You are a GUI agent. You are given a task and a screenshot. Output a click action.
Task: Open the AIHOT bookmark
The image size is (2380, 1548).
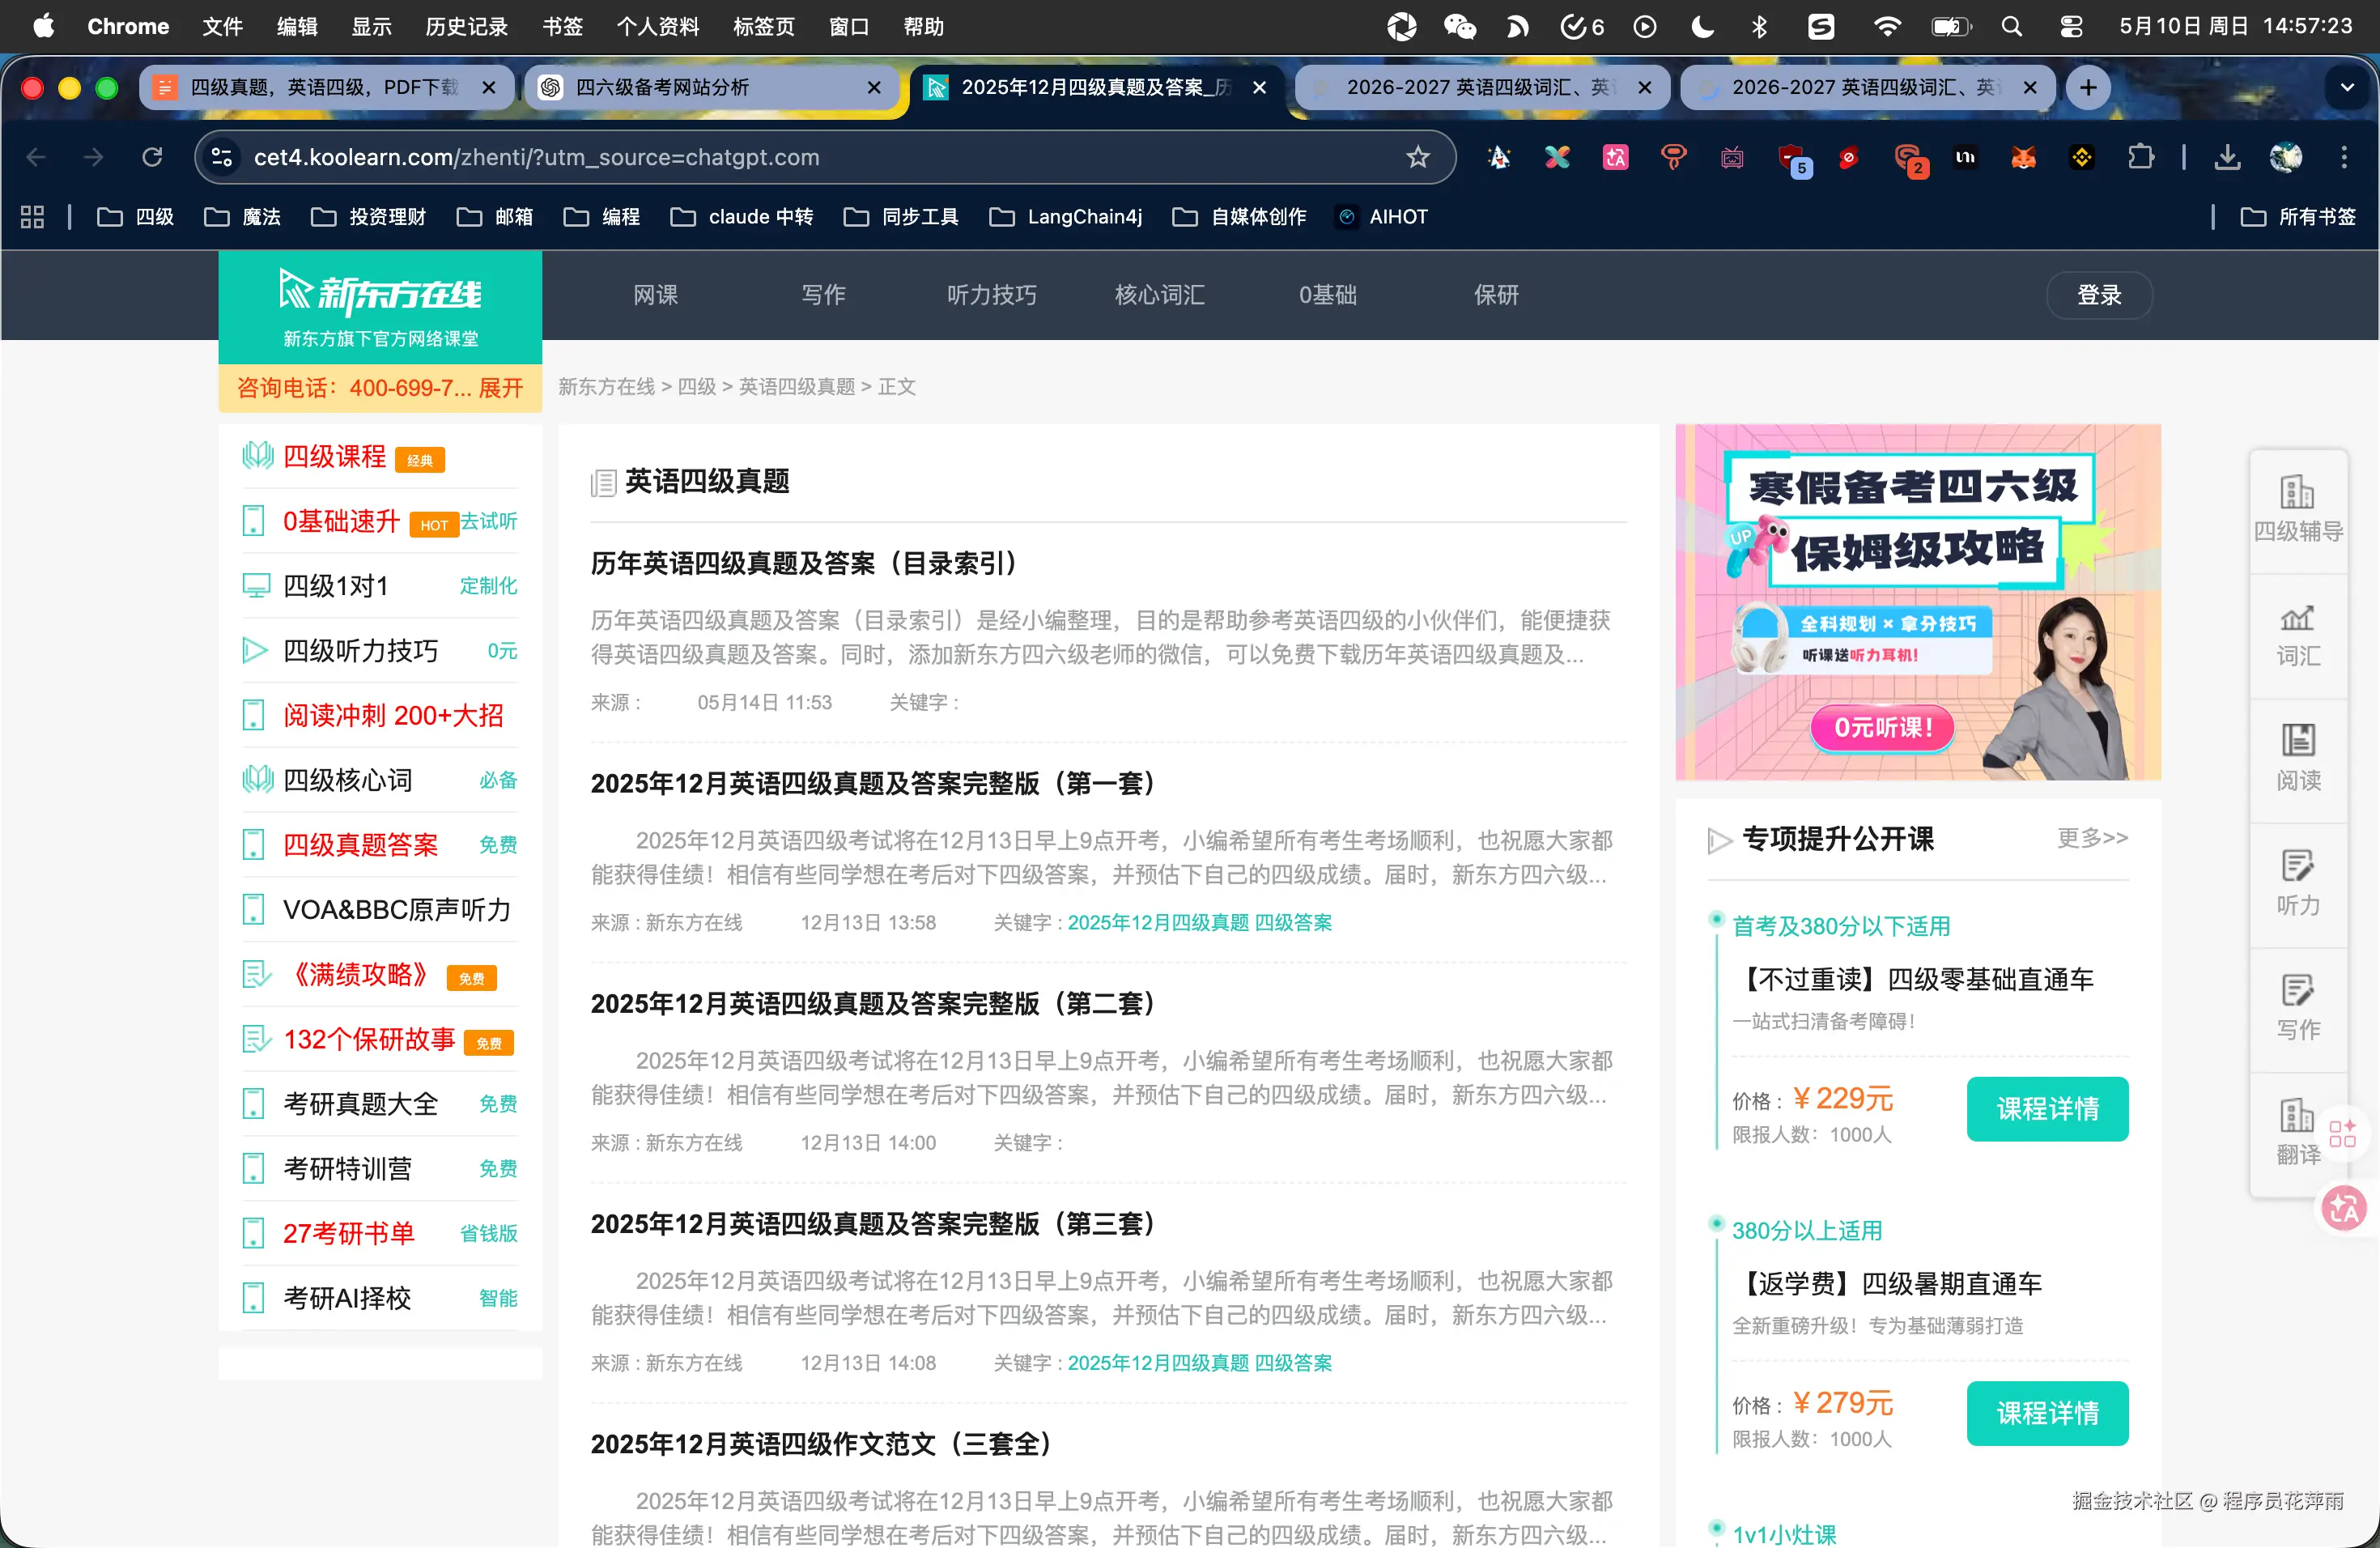point(1382,217)
